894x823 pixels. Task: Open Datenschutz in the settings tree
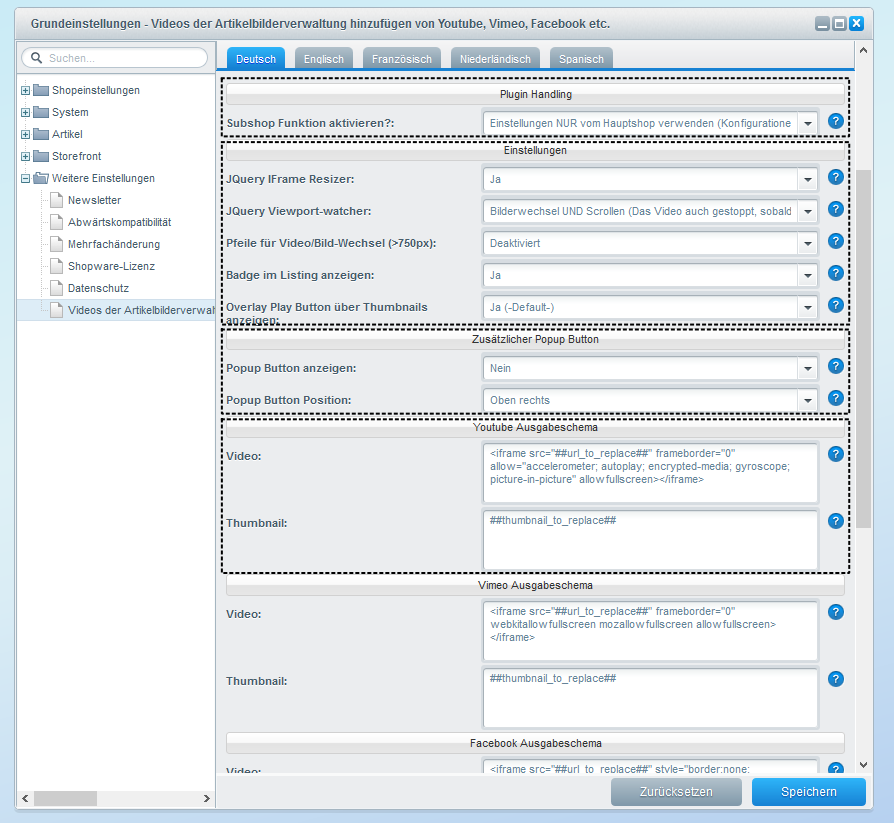click(98, 288)
